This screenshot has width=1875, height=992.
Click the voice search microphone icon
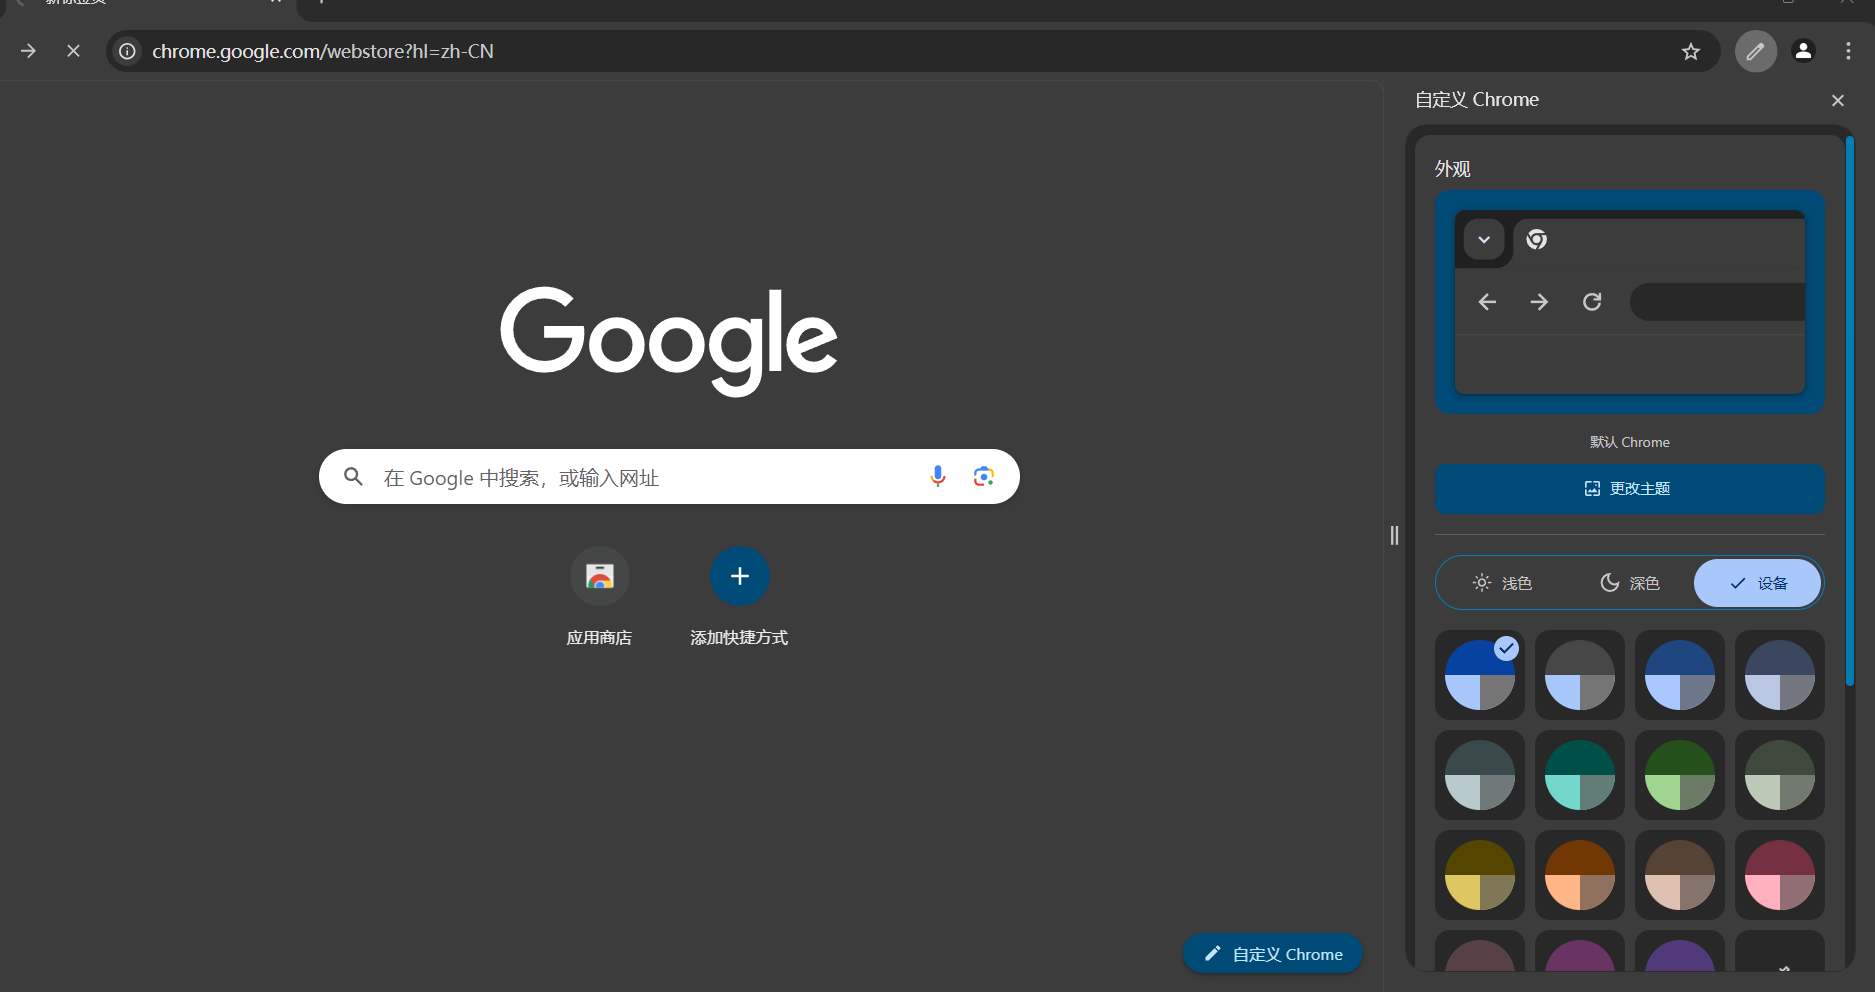point(937,477)
